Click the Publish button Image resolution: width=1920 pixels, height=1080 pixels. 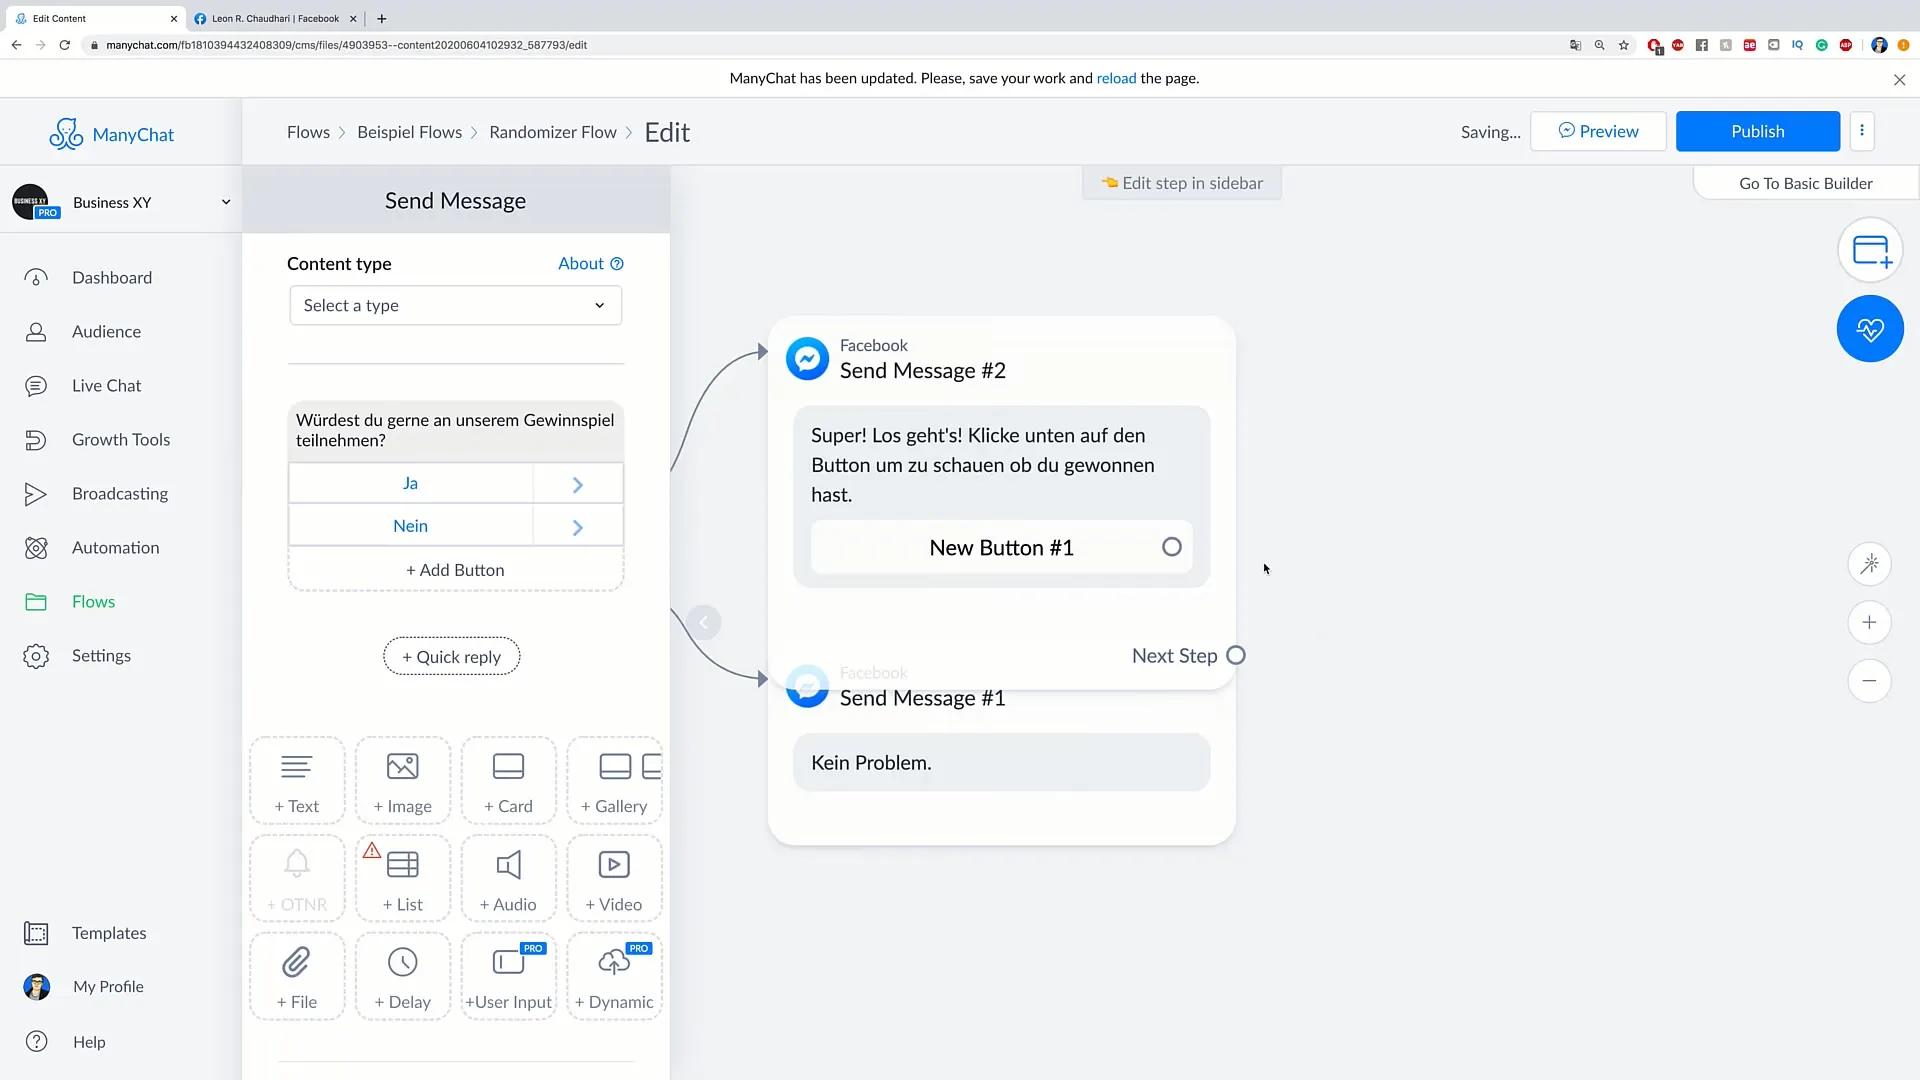click(1758, 131)
